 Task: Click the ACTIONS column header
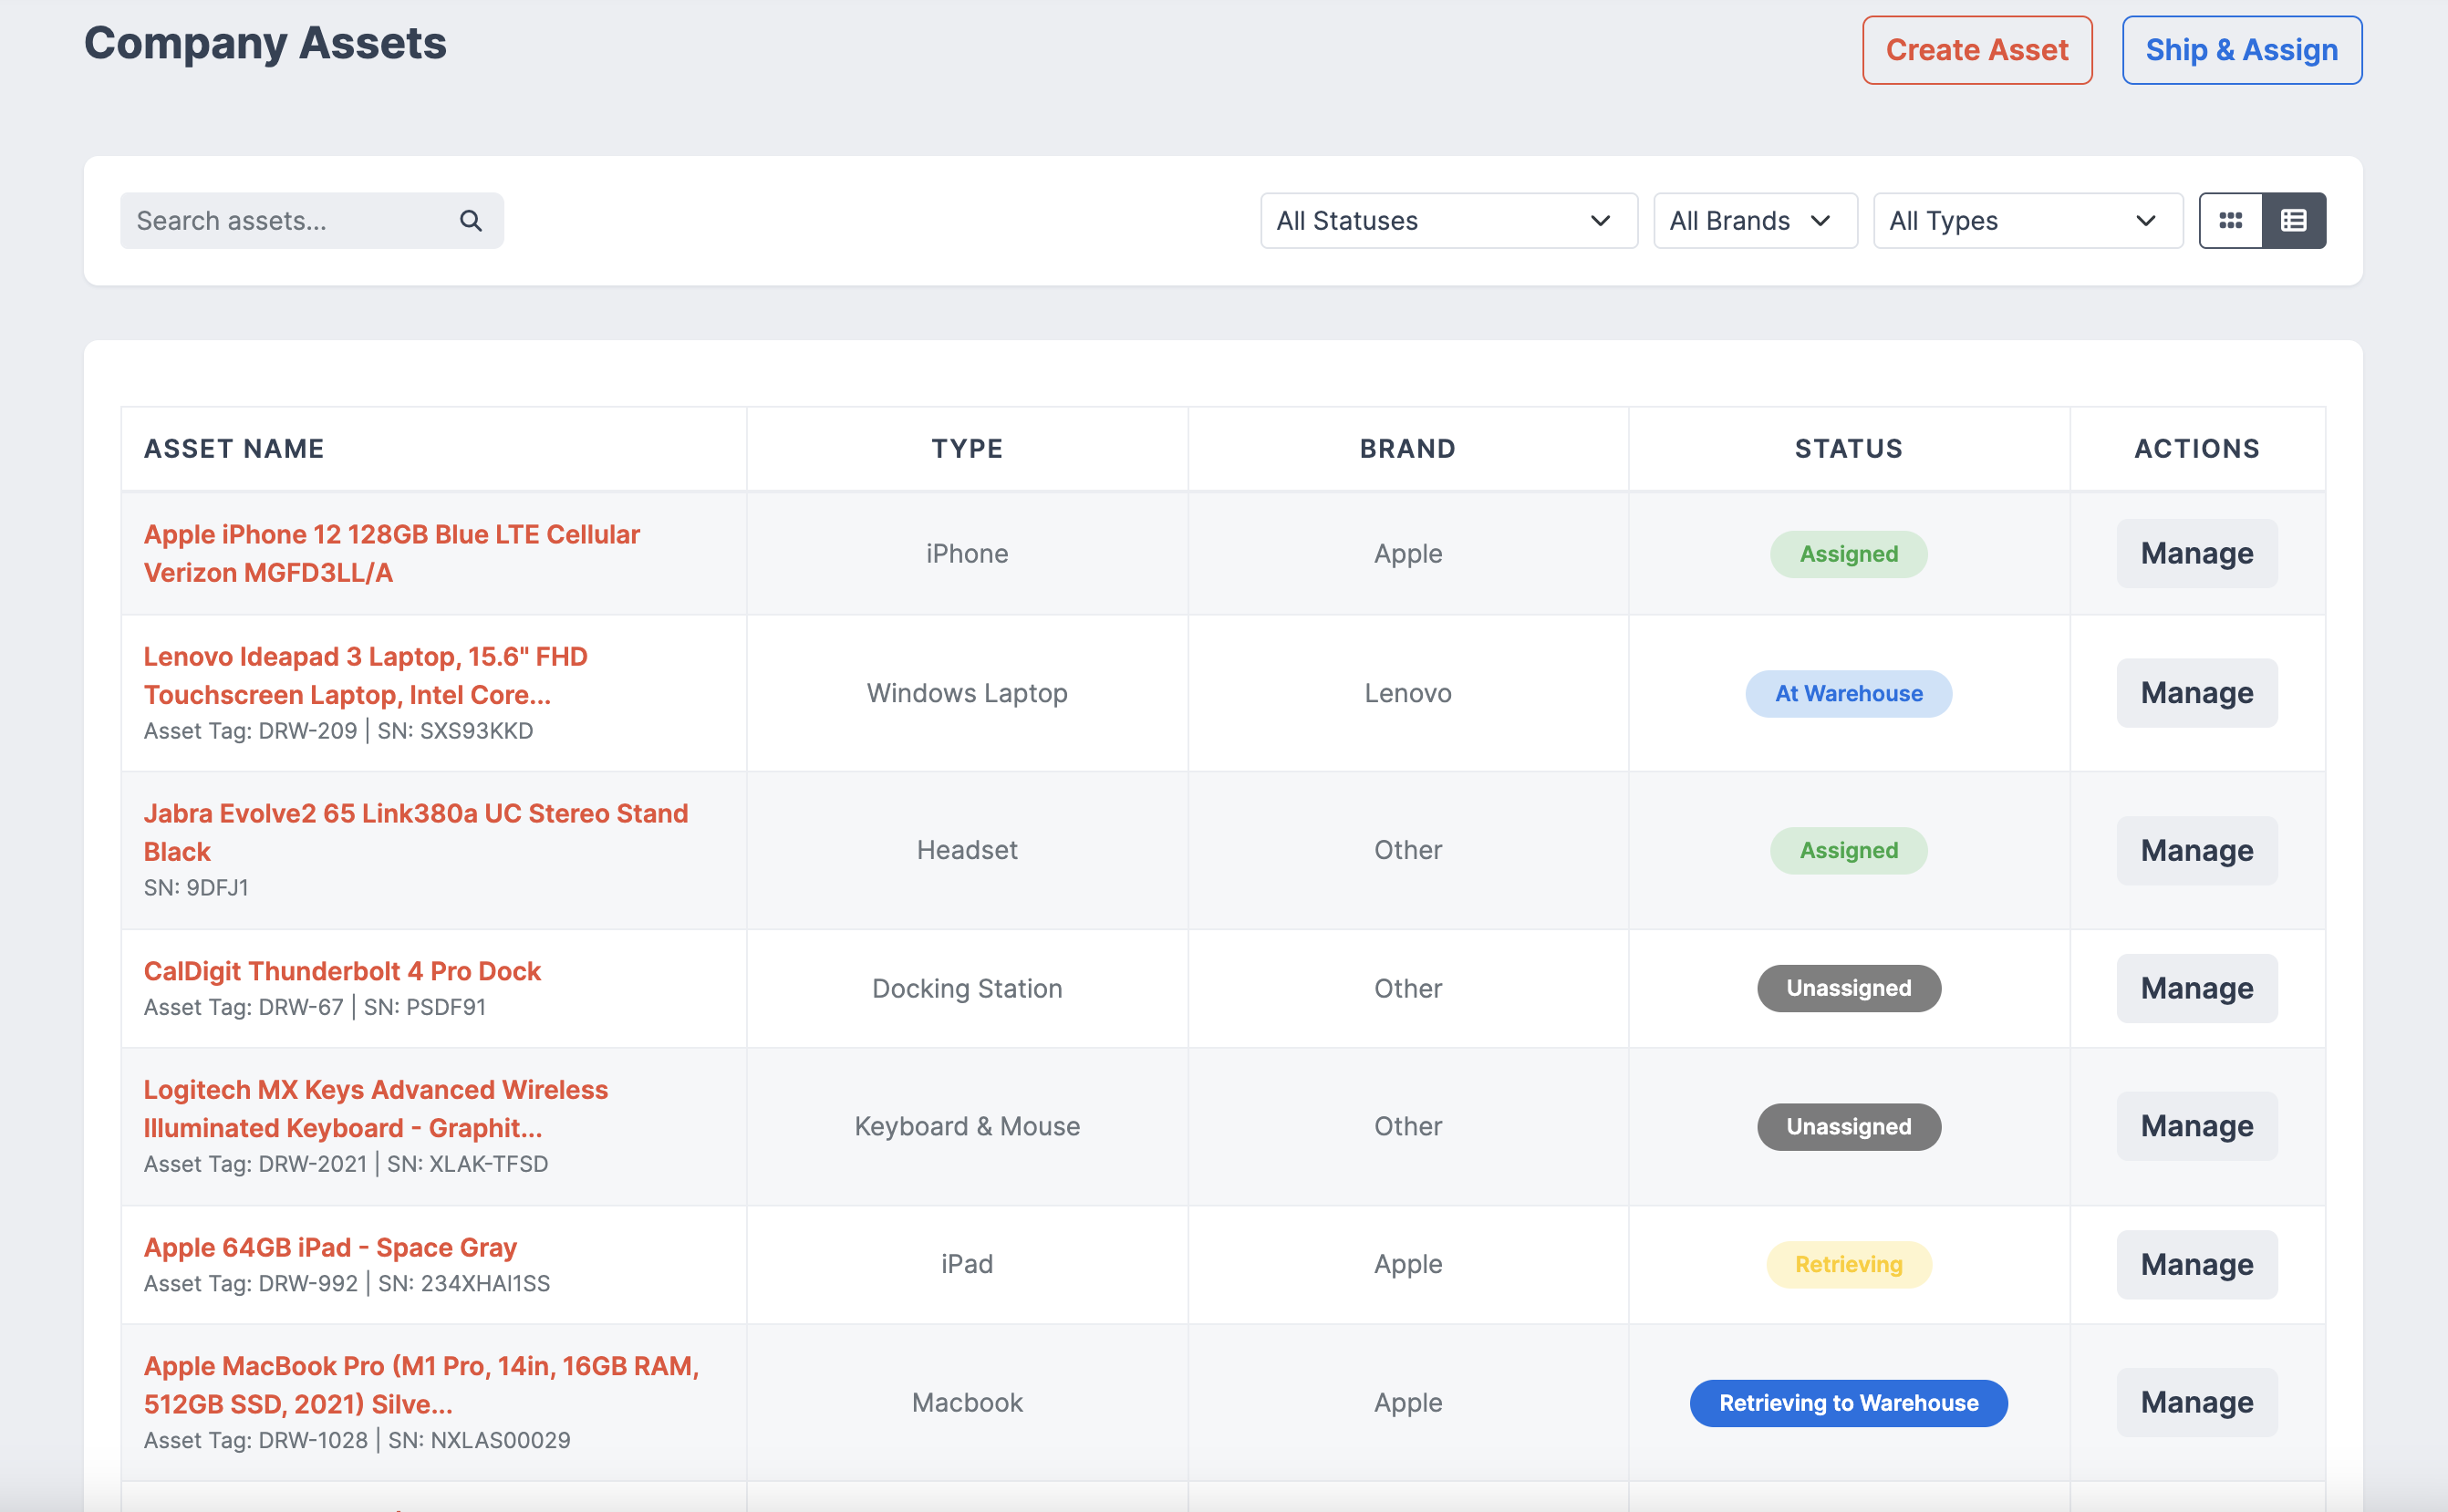[x=2196, y=448]
